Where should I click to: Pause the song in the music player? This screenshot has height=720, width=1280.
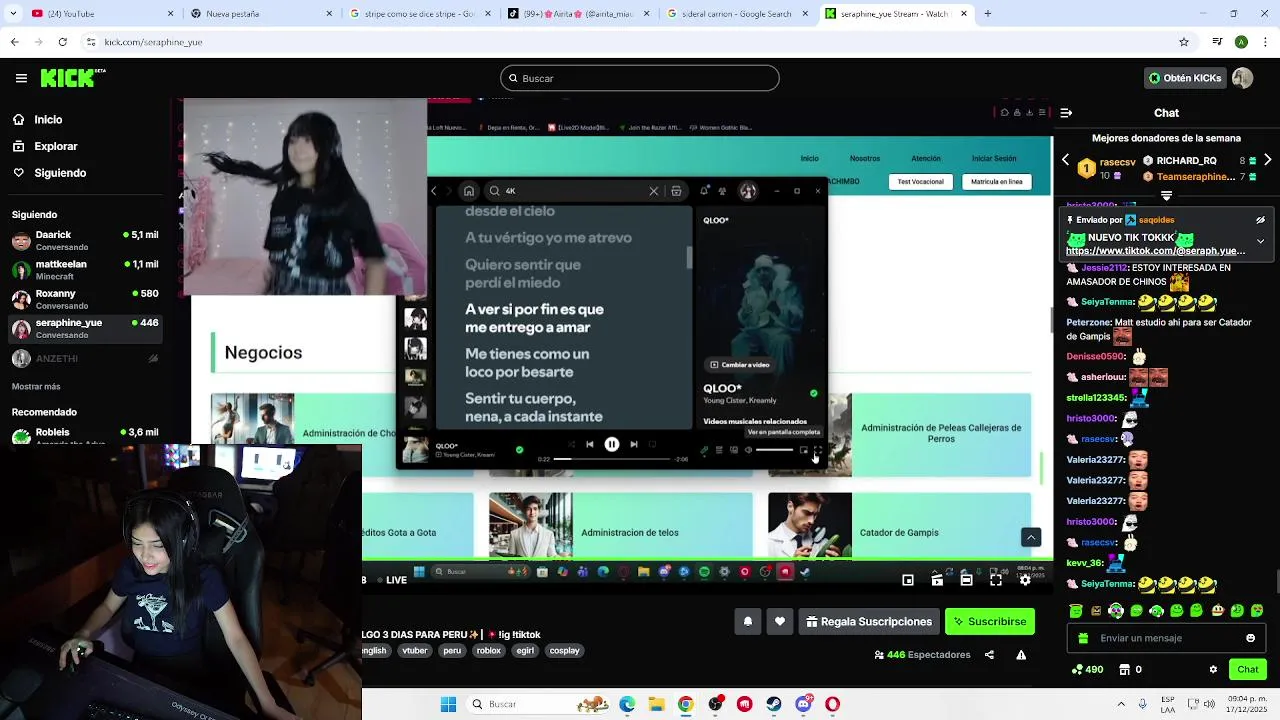[612, 444]
